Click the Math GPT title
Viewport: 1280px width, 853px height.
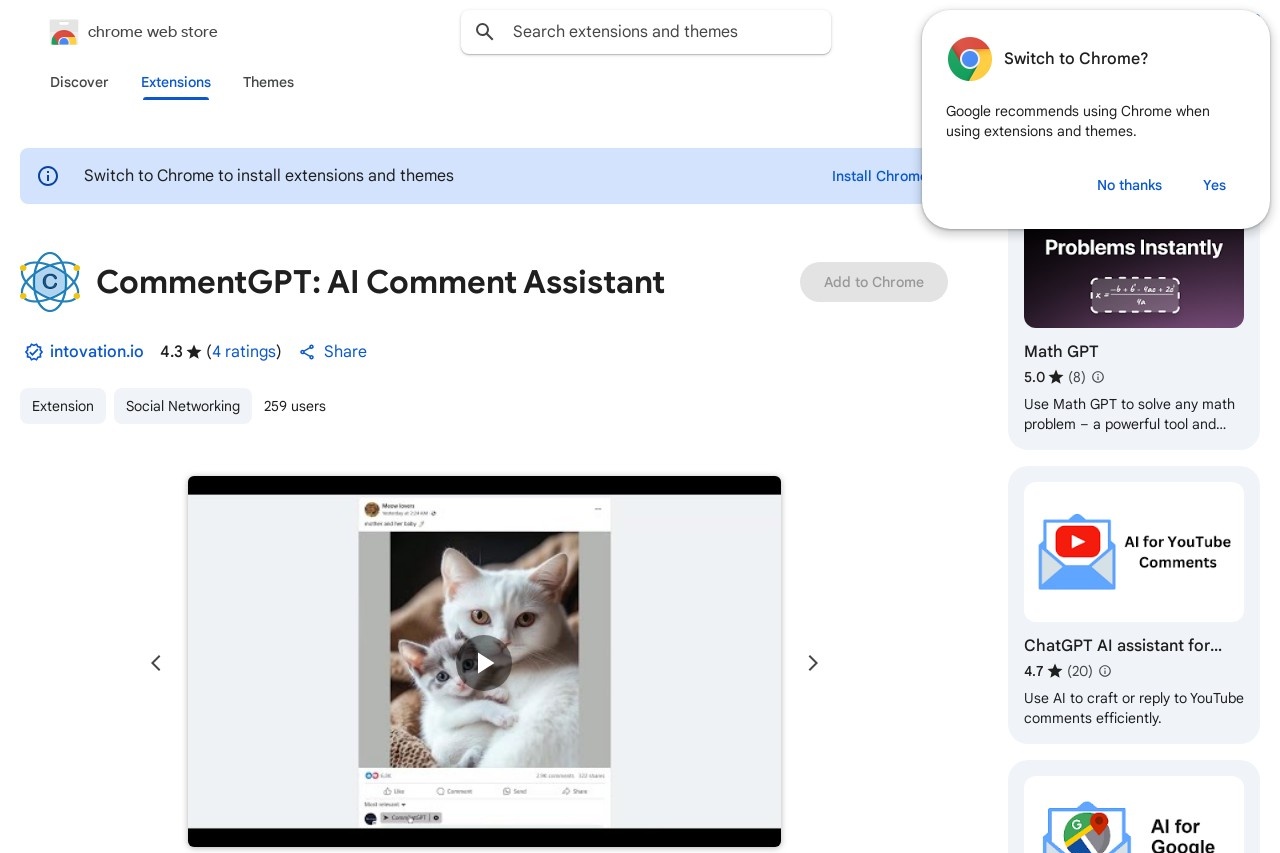1061,351
